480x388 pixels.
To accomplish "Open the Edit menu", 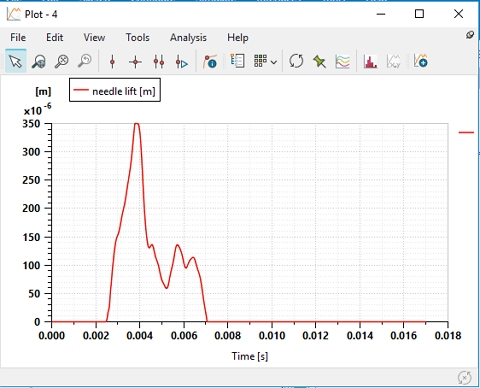I will 55,37.
